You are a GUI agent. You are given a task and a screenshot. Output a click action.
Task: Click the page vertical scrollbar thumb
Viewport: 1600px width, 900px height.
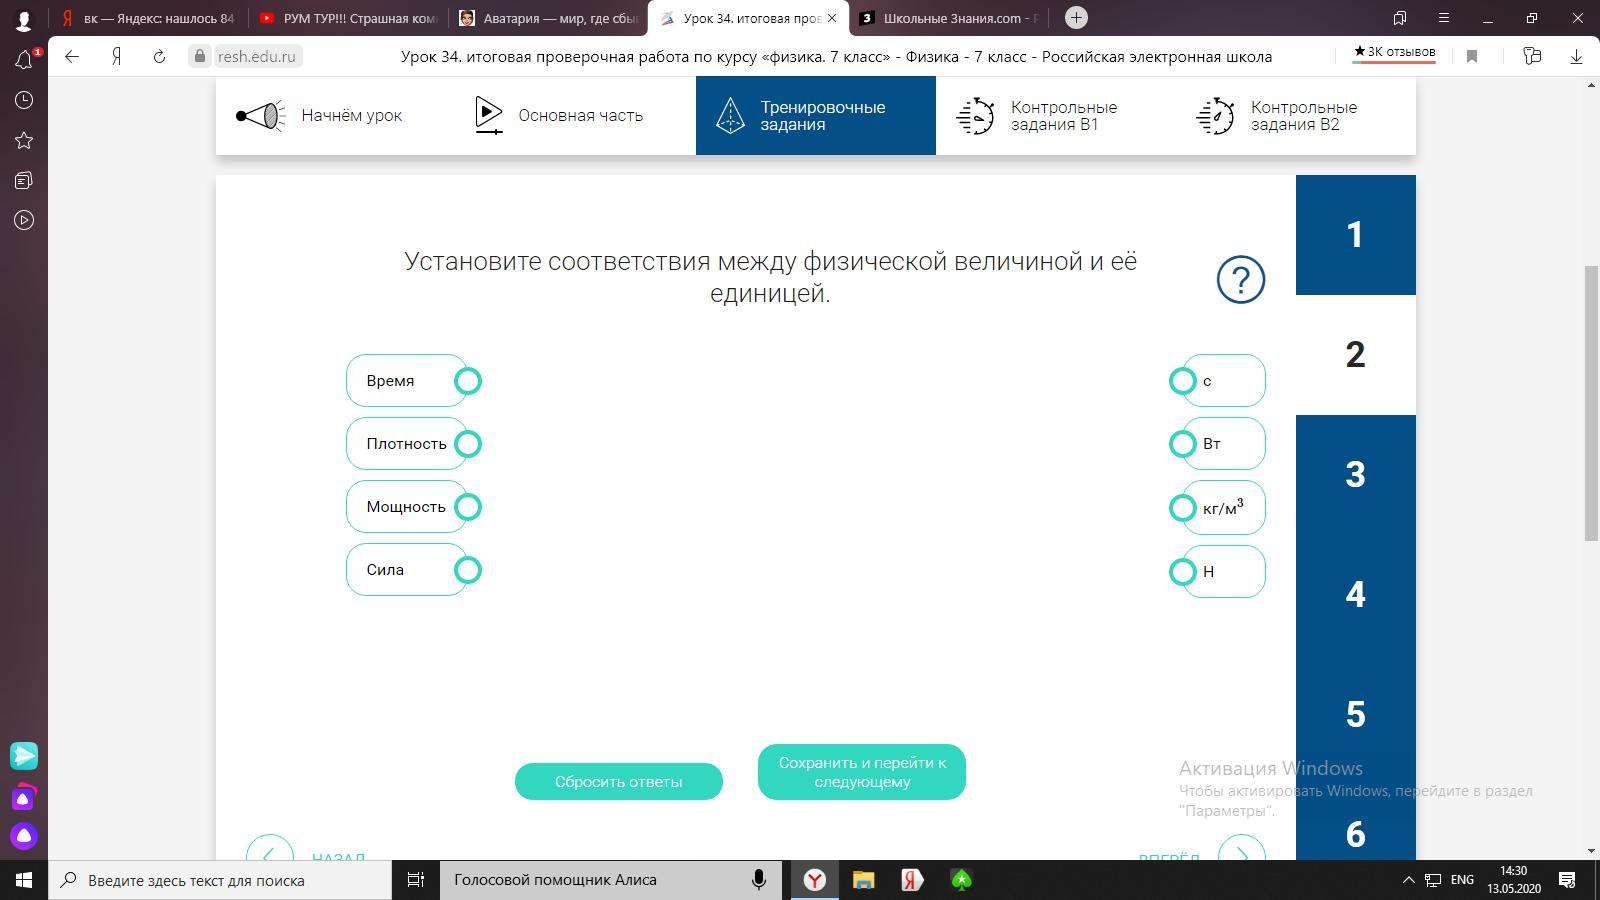(1591, 400)
